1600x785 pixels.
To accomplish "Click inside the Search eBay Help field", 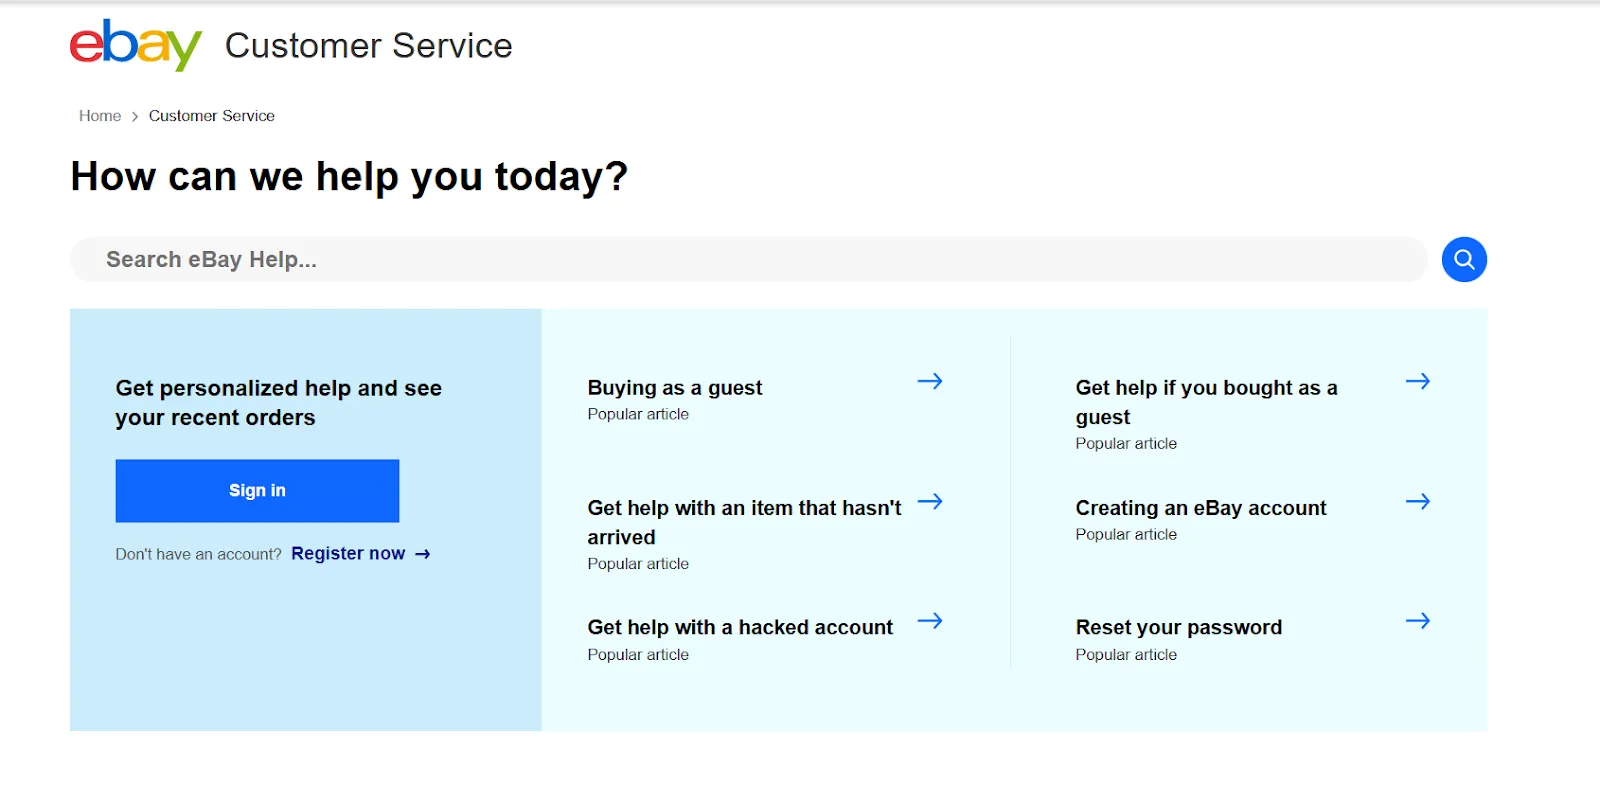I will [x=400, y=259].
